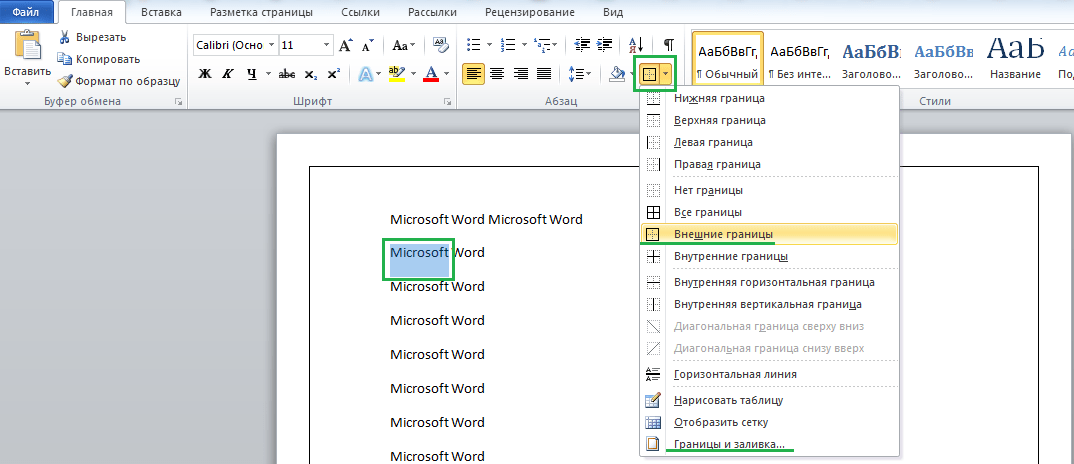Click the Paste (Вставить) clipboard icon
Image resolution: width=1074 pixels, height=464 pixels.
[27, 47]
